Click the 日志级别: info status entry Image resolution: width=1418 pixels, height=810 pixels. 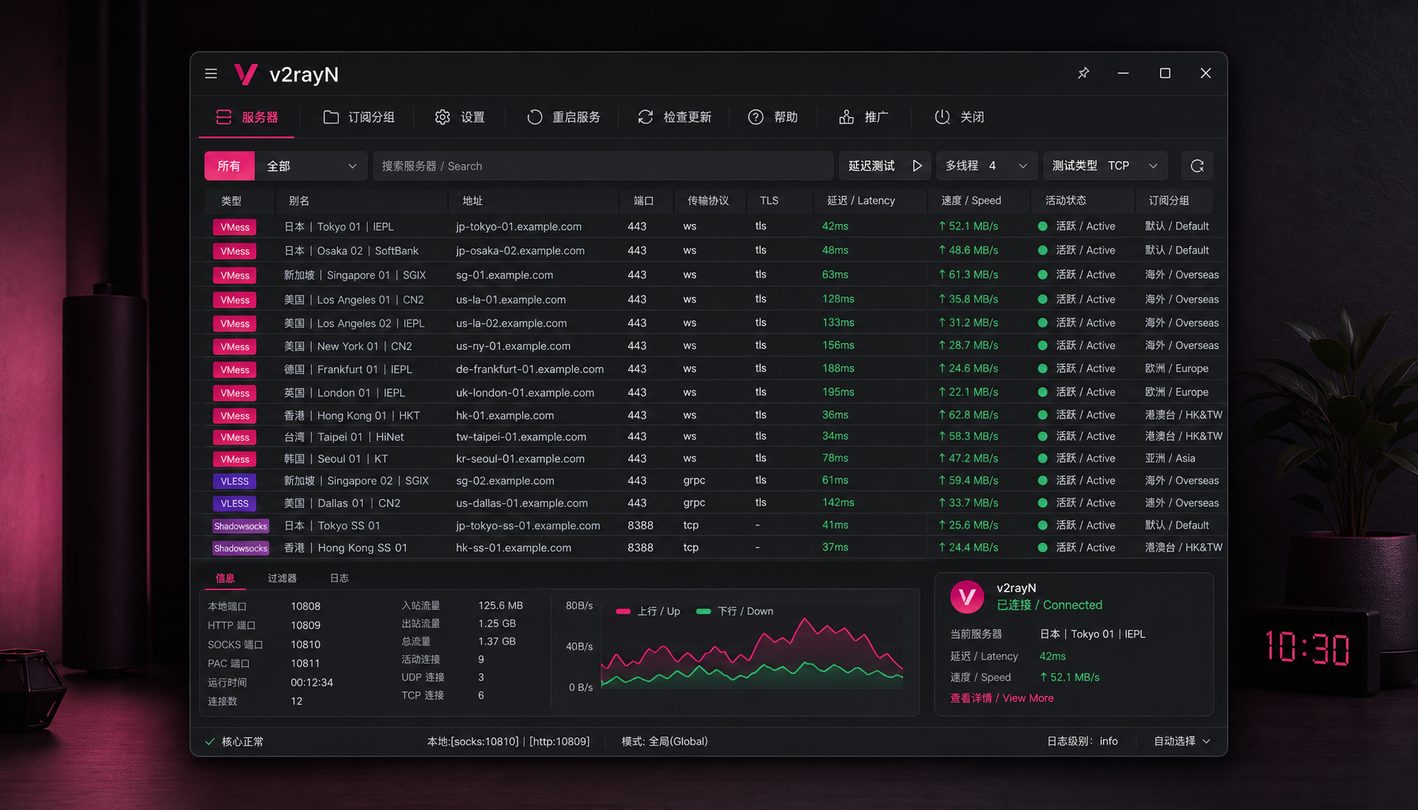tap(1082, 742)
